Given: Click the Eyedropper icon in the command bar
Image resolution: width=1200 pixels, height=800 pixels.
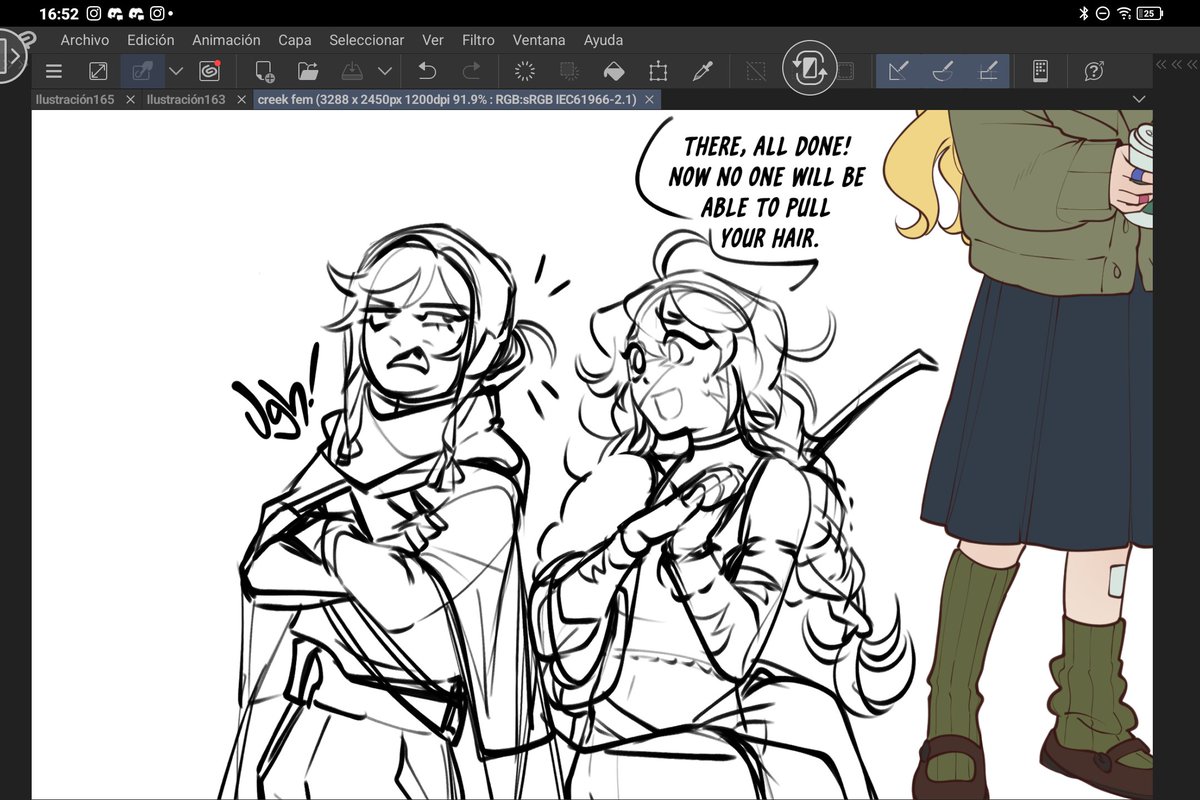Looking at the screenshot, I should (x=702, y=71).
